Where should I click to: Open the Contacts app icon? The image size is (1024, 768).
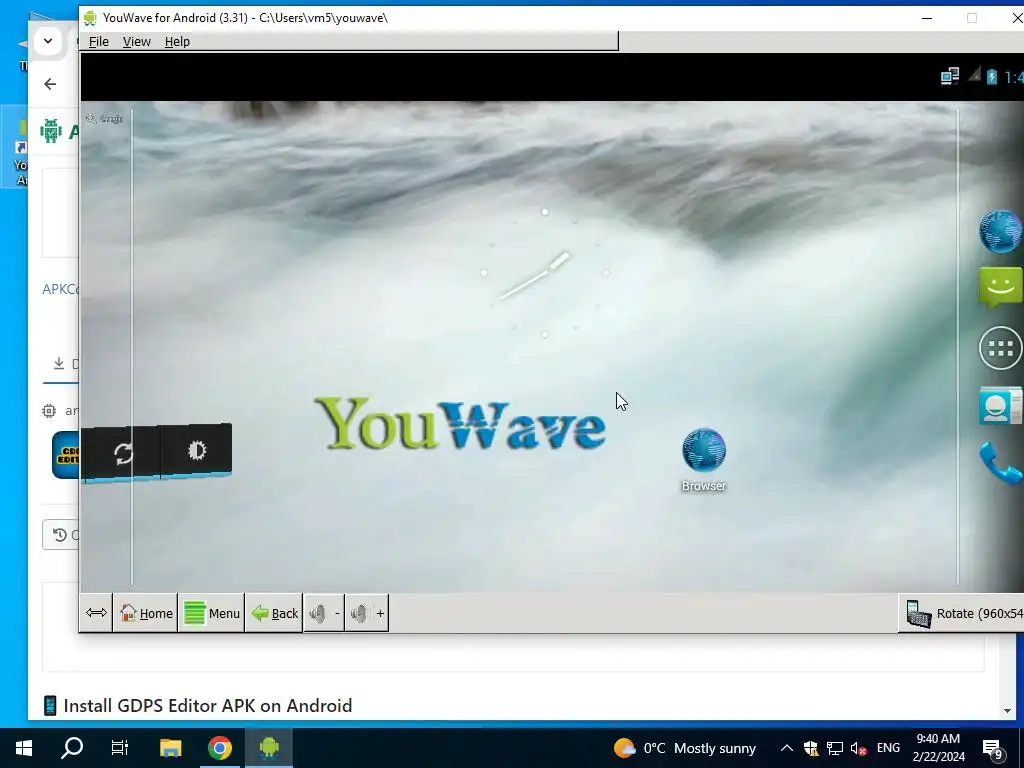1000,405
